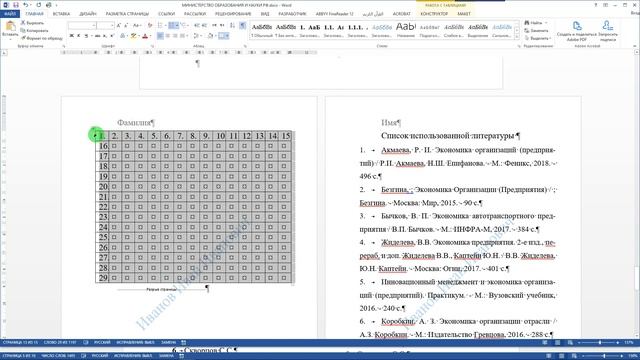
Task: Open the font color arrow dropdown
Action: pyautogui.click(x=150, y=36)
